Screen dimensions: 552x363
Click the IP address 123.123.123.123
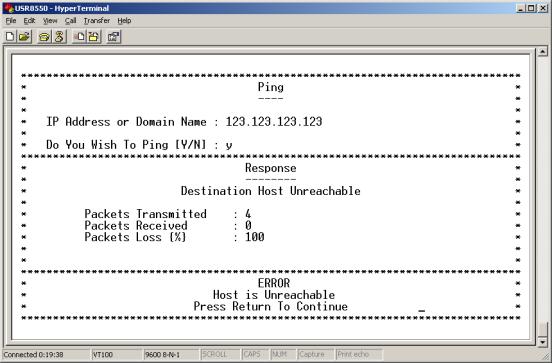tap(274, 121)
